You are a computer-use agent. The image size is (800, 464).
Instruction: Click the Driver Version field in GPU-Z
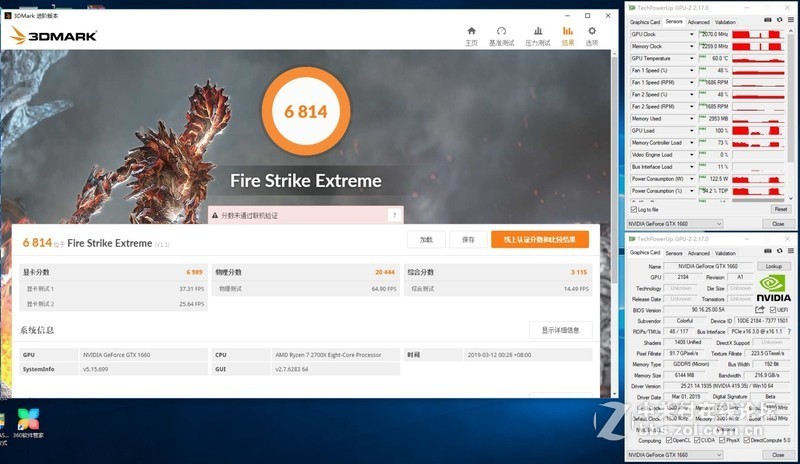[x=726, y=386]
